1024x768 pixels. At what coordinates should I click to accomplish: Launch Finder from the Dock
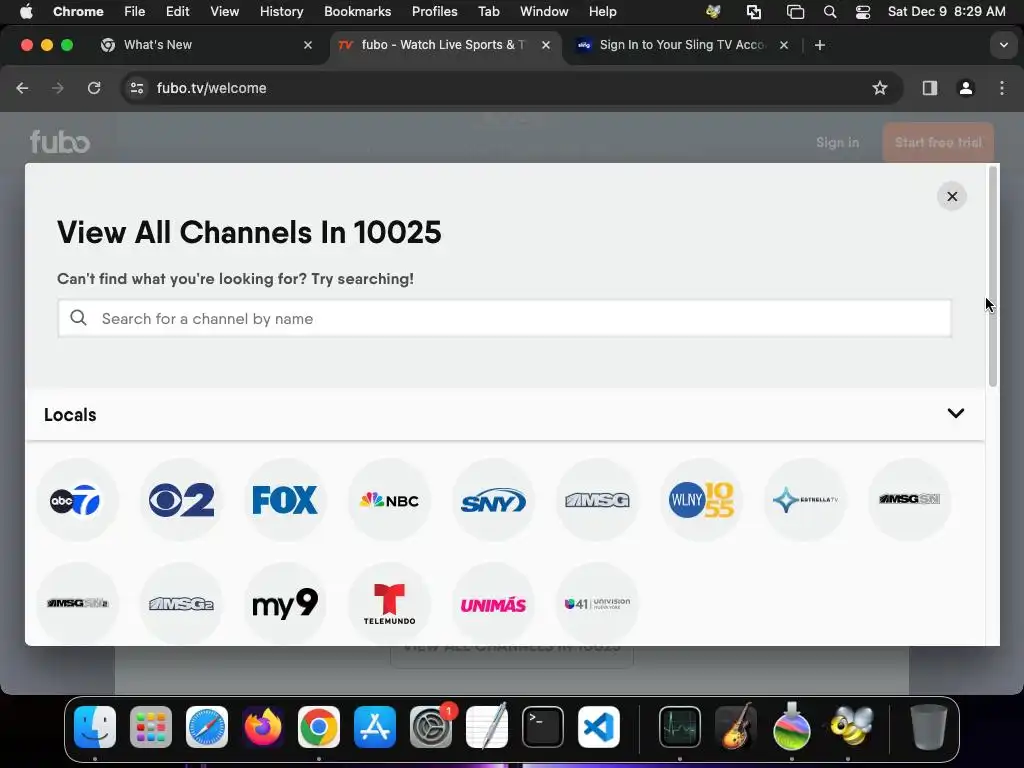click(x=95, y=727)
